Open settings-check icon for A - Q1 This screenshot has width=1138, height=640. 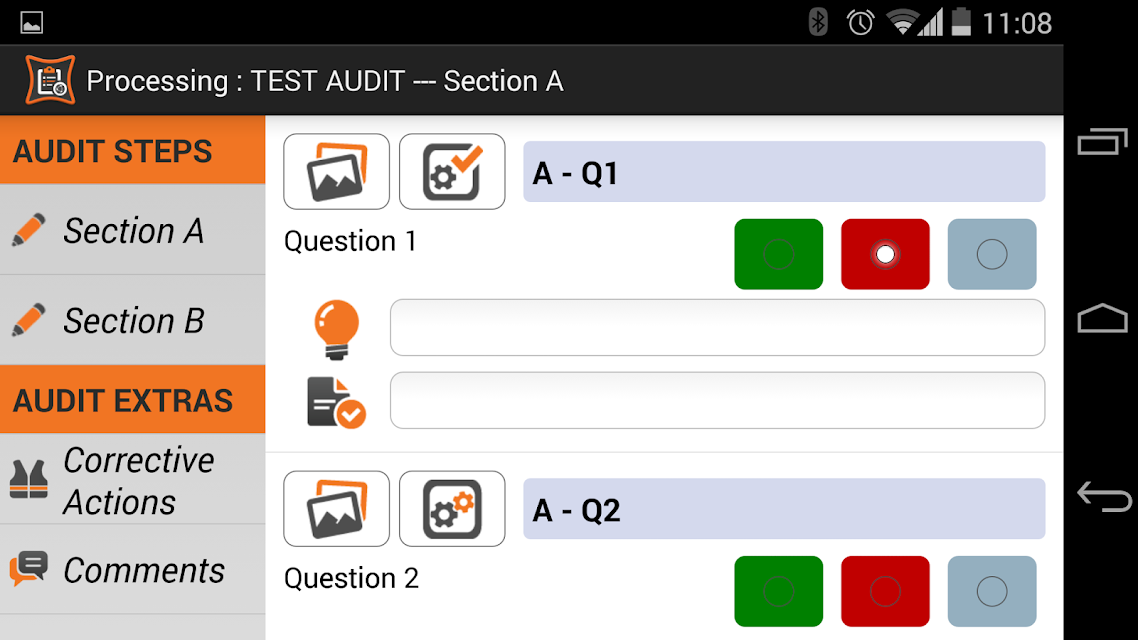(x=452, y=172)
